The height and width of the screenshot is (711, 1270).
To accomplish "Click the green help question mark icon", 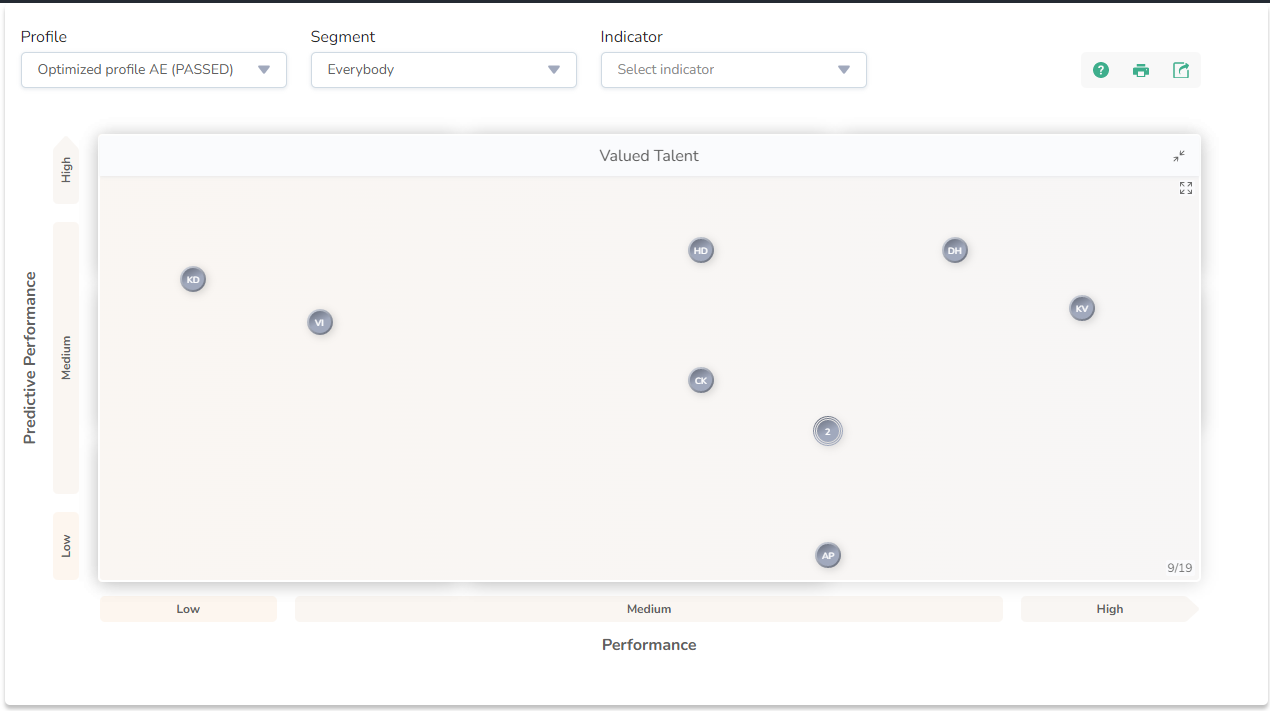I will coord(1101,70).
